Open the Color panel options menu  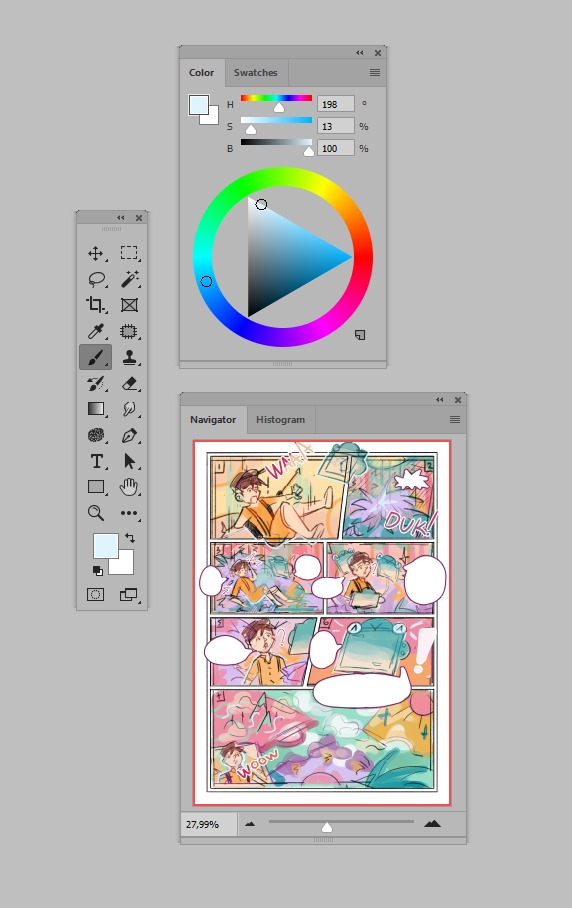375,72
